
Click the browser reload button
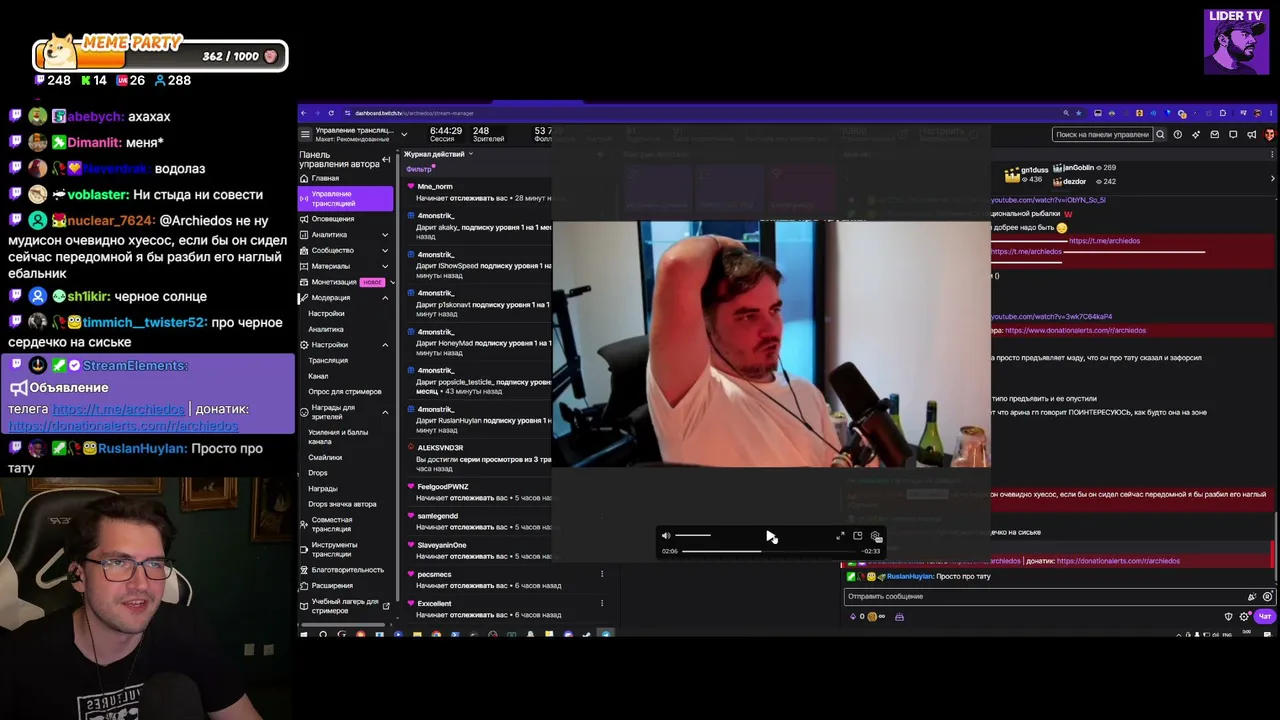pyautogui.click(x=332, y=113)
